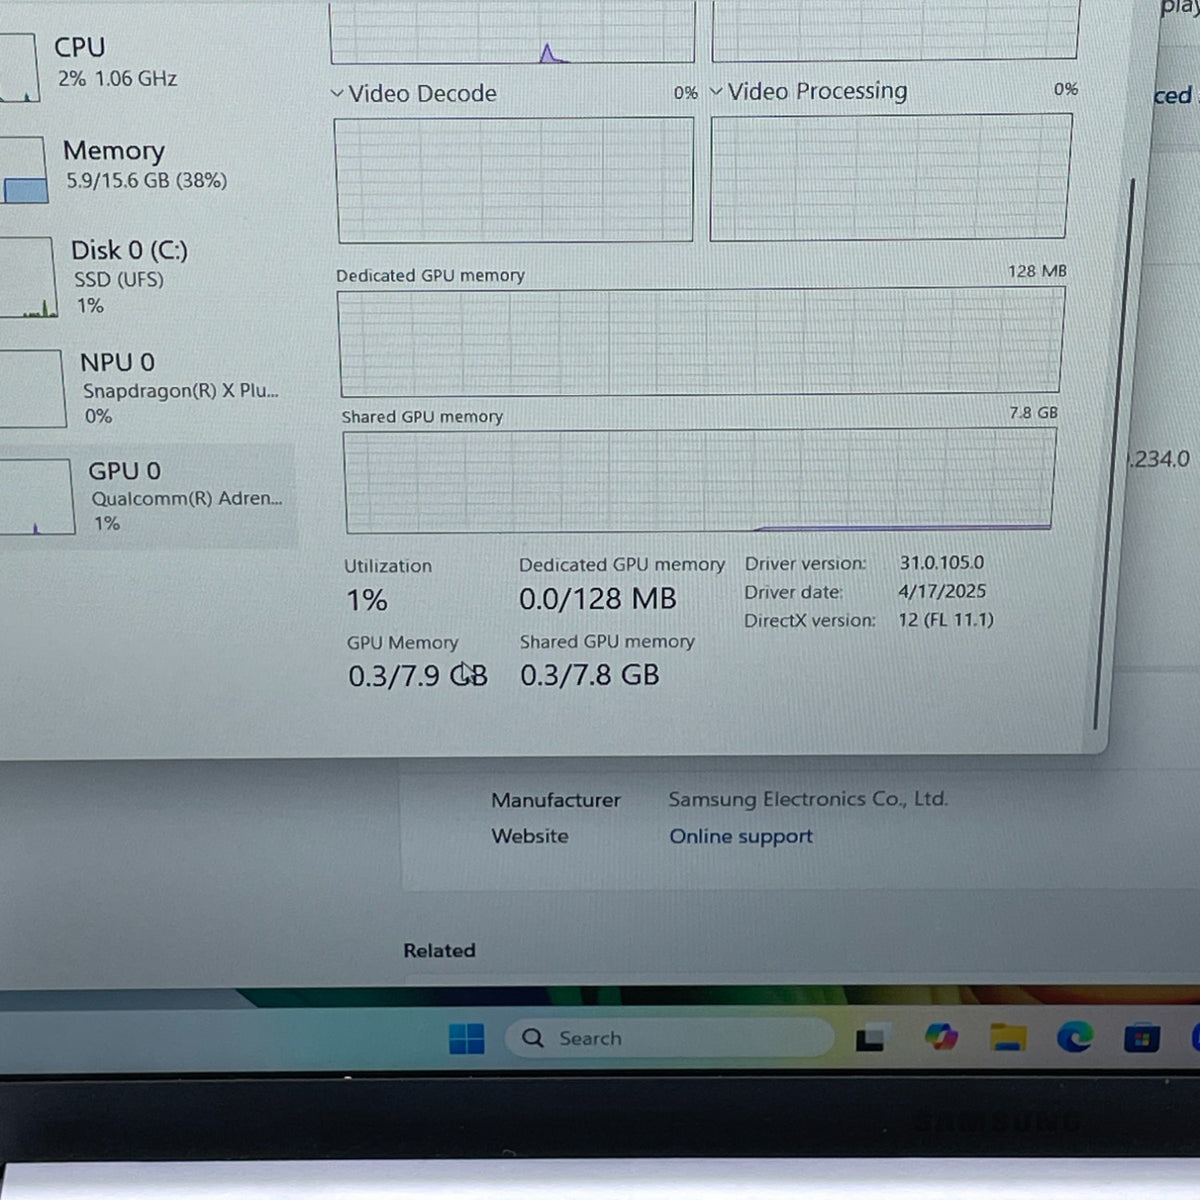The height and width of the screenshot is (1200, 1200).
Task: Click the Memory usage mini graph
Action: [x=23, y=170]
